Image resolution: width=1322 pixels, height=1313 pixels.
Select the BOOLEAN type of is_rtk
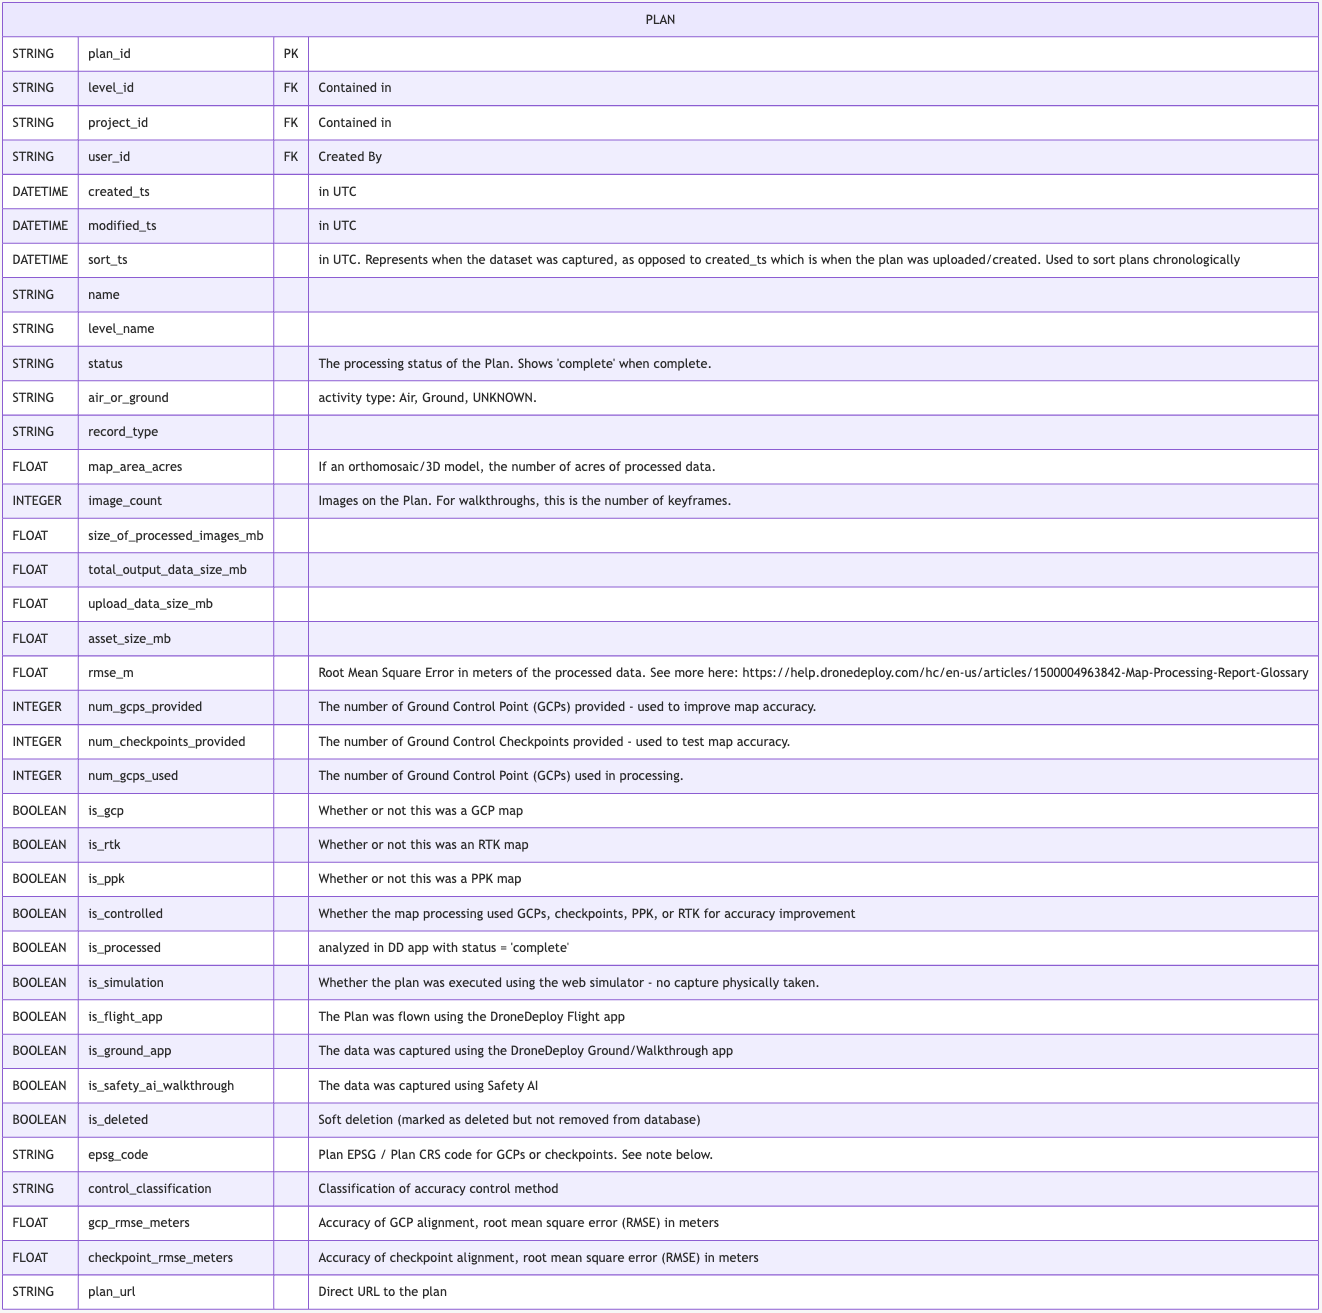[39, 845]
